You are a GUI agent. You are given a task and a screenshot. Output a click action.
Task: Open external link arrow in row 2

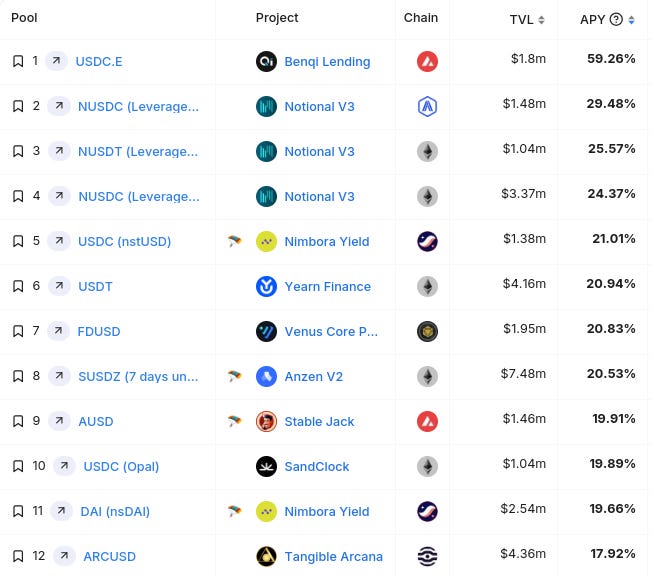point(59,106)
